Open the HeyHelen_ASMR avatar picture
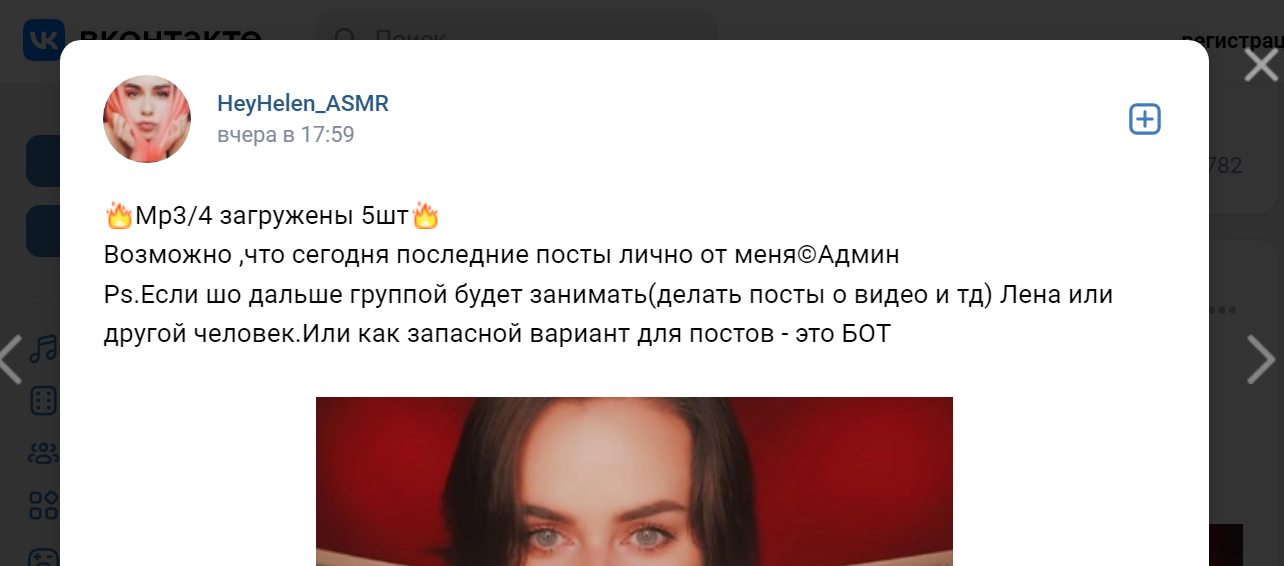Image resolution: width=1284 pixels, height=566 pixels. click(147, 119)
